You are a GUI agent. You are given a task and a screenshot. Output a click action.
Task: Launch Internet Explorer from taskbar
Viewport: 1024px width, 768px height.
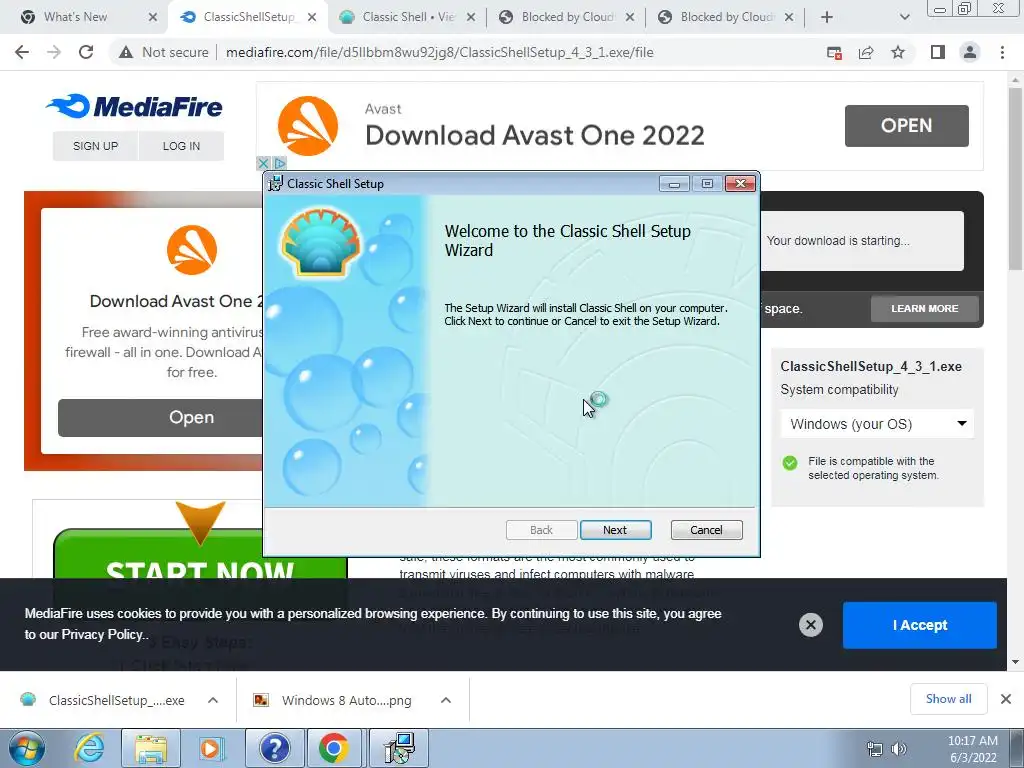89,748
